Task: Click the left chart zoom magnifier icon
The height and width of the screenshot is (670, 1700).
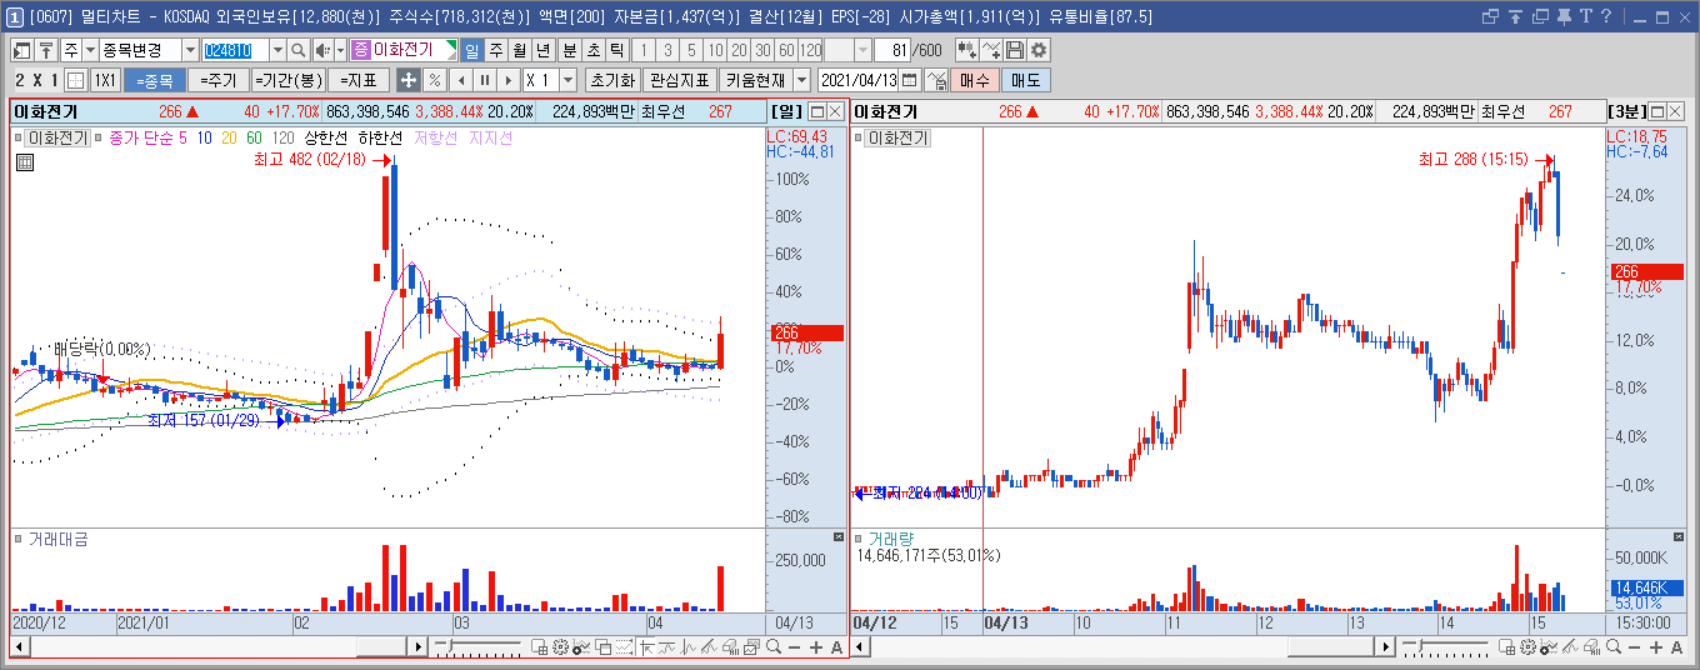Action: tap(774, 648)
